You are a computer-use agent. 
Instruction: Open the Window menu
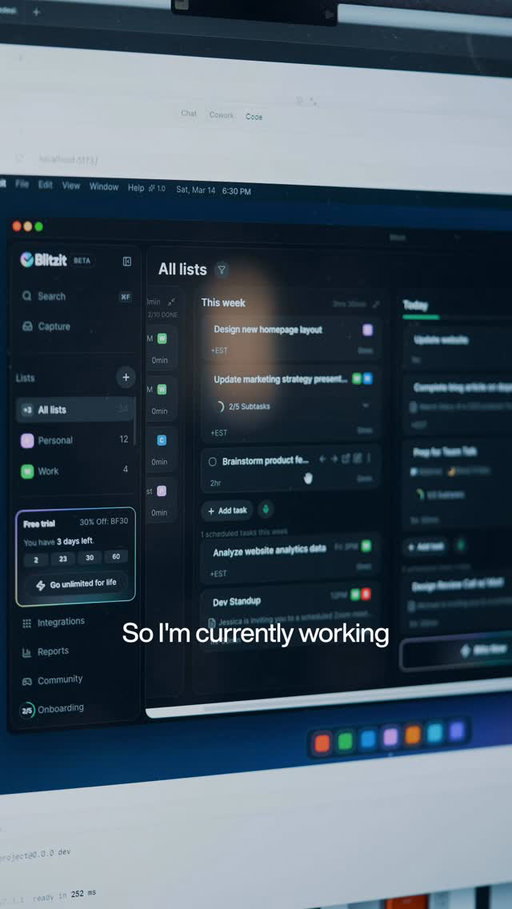(x=104, y=187)
